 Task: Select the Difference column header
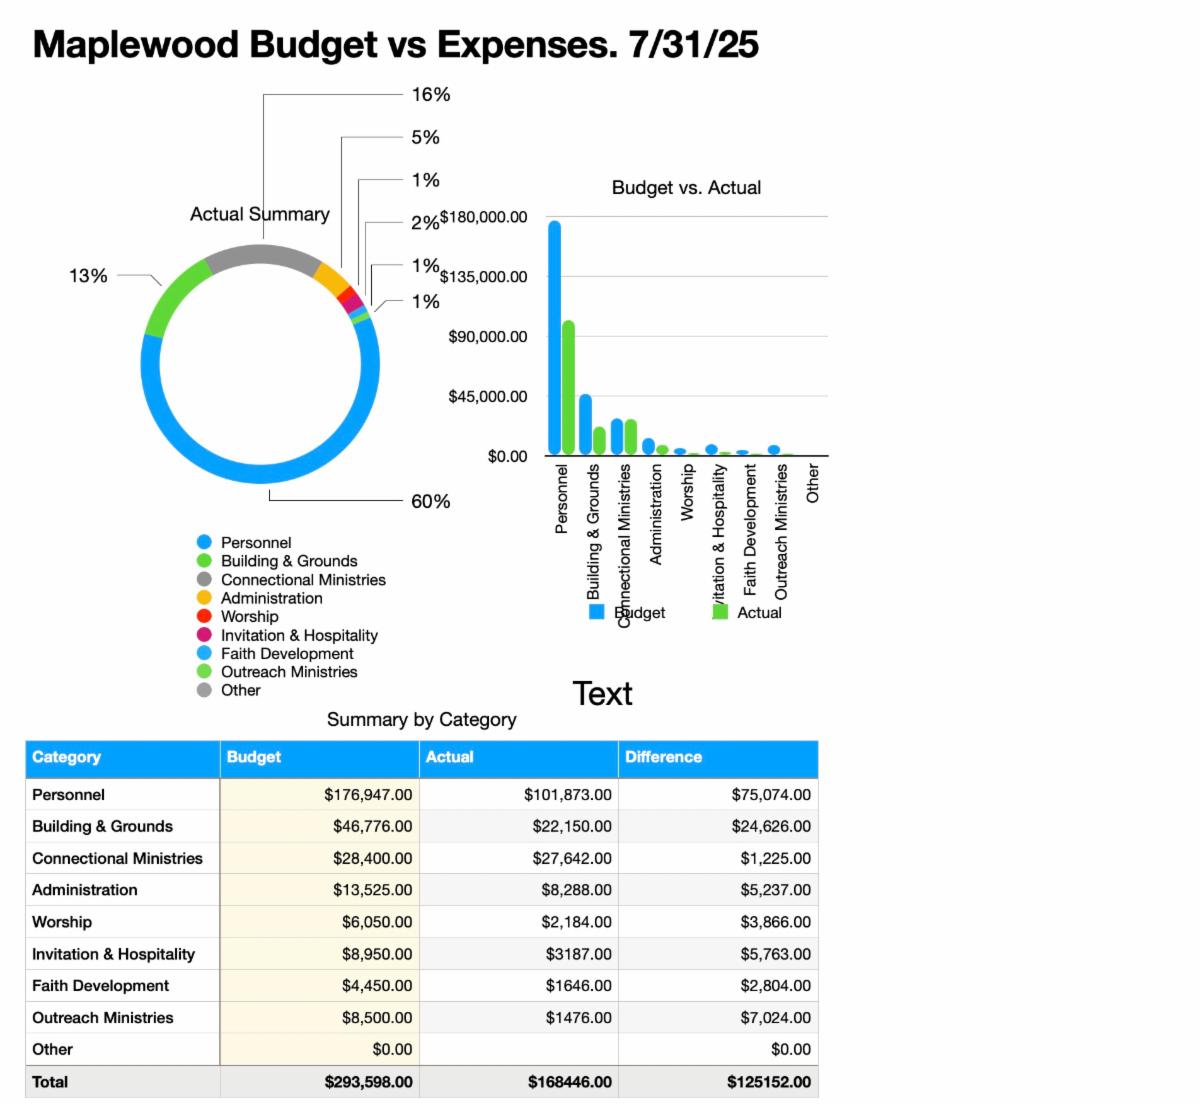point(717,758)
